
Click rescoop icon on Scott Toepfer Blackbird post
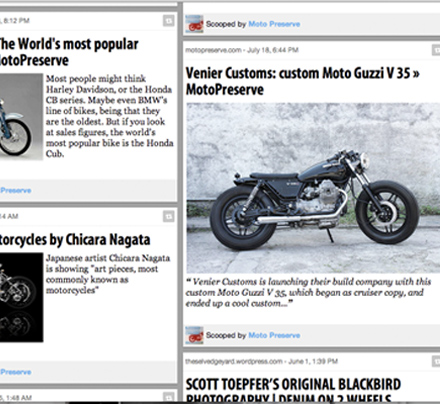[x=436, y=361]
